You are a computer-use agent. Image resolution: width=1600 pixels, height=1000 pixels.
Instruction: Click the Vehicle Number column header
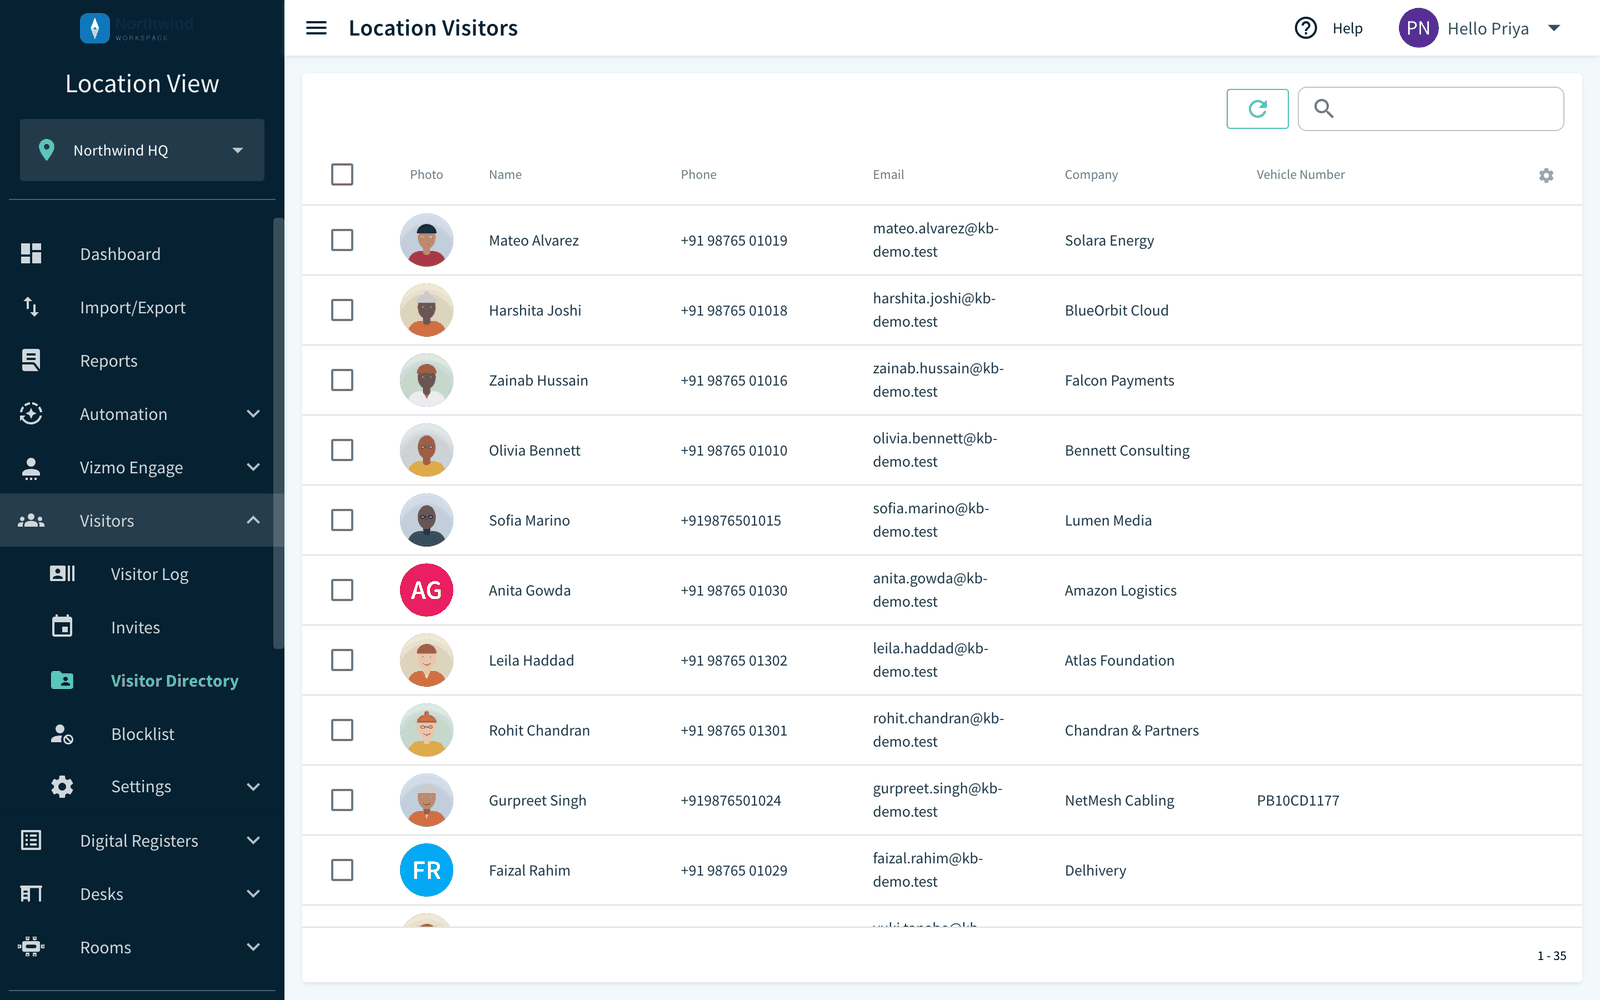click(1300, 174)
